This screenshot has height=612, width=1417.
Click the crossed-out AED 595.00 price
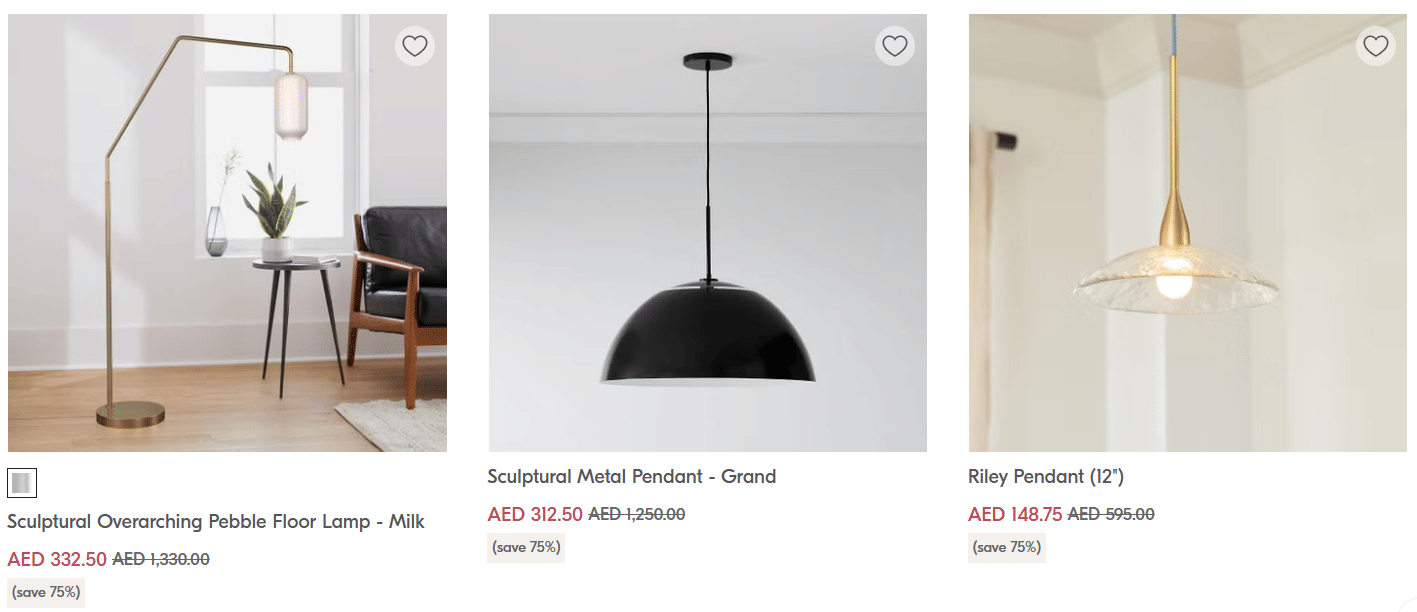[x=1111, y=514]
